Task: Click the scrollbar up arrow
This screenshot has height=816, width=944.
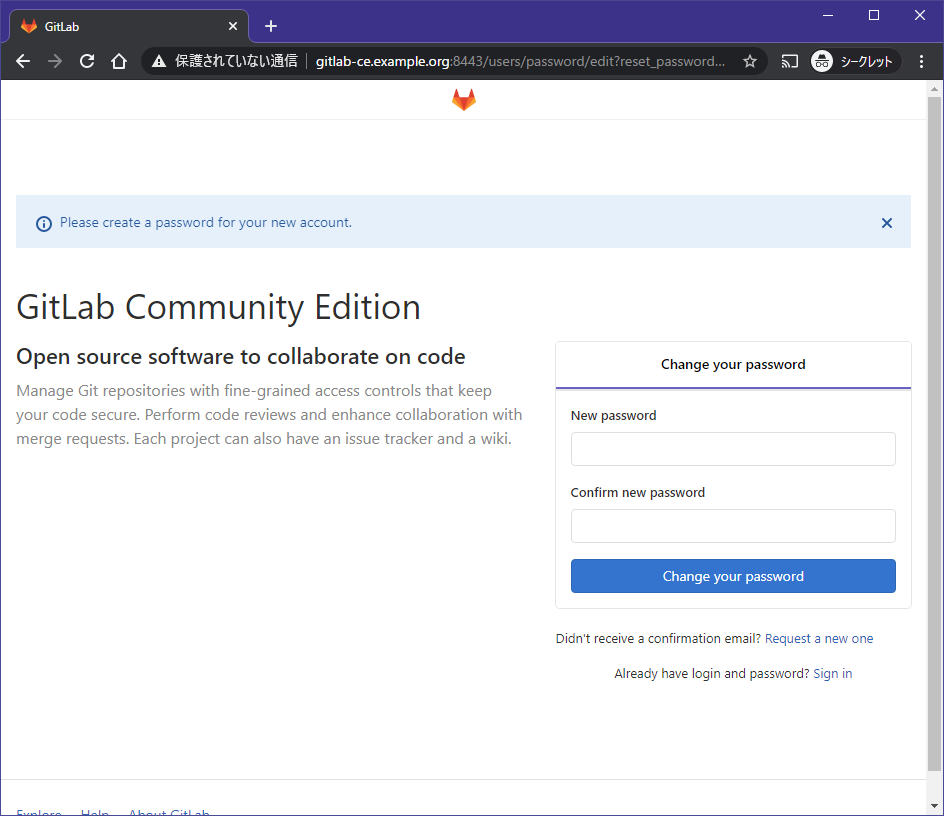Action: pos(934,89)
